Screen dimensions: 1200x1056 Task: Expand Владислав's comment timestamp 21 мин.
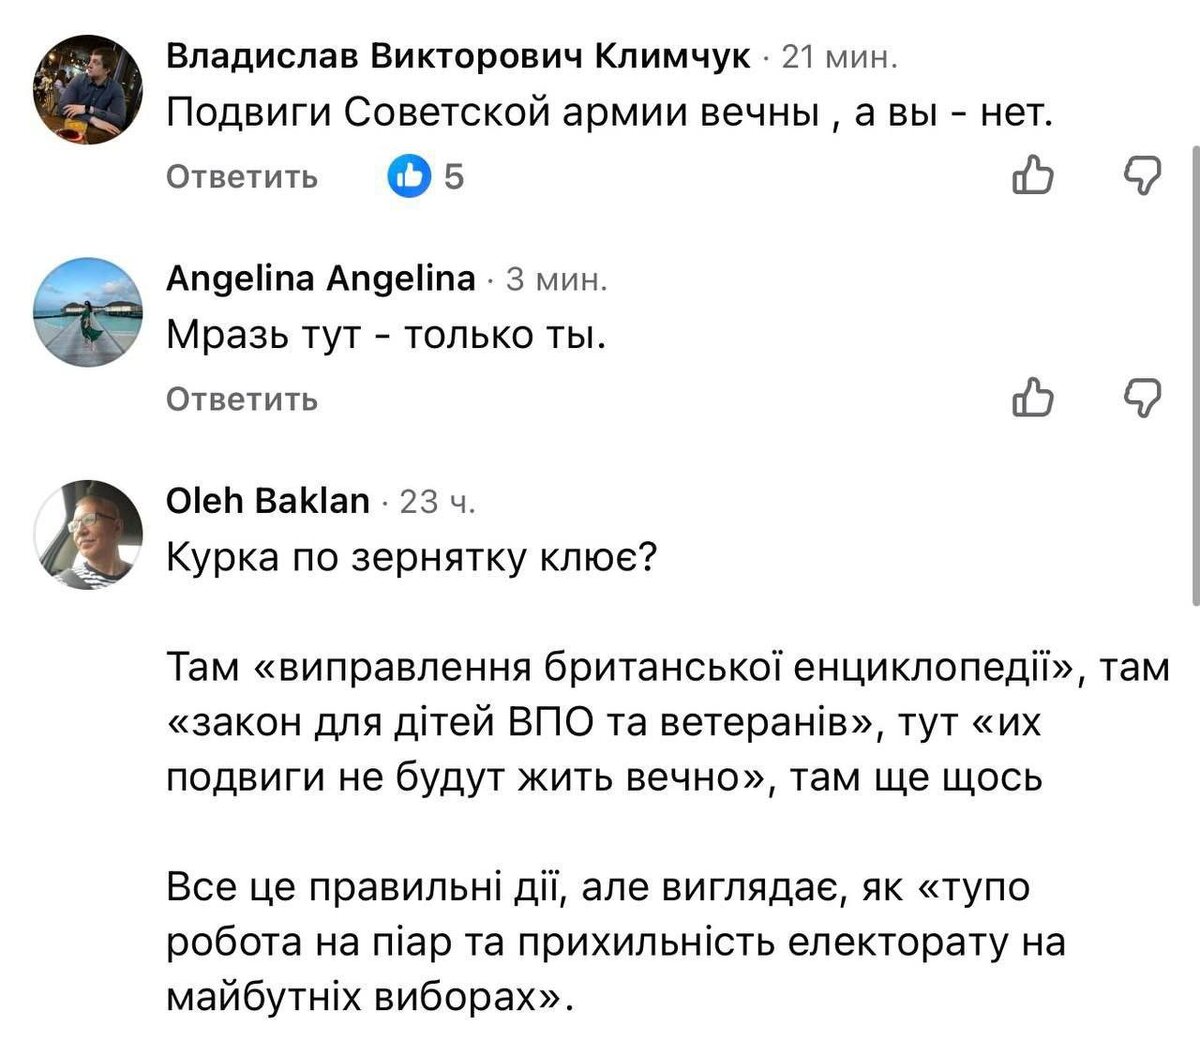tap(840, 60)
